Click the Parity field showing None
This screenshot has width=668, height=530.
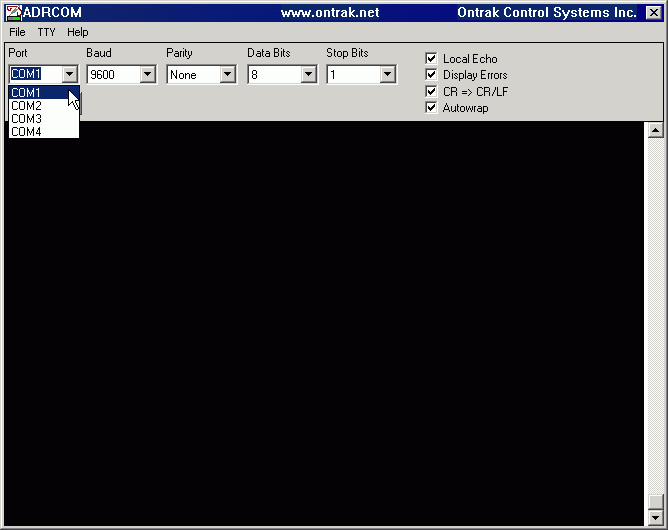tap(194, 74)
